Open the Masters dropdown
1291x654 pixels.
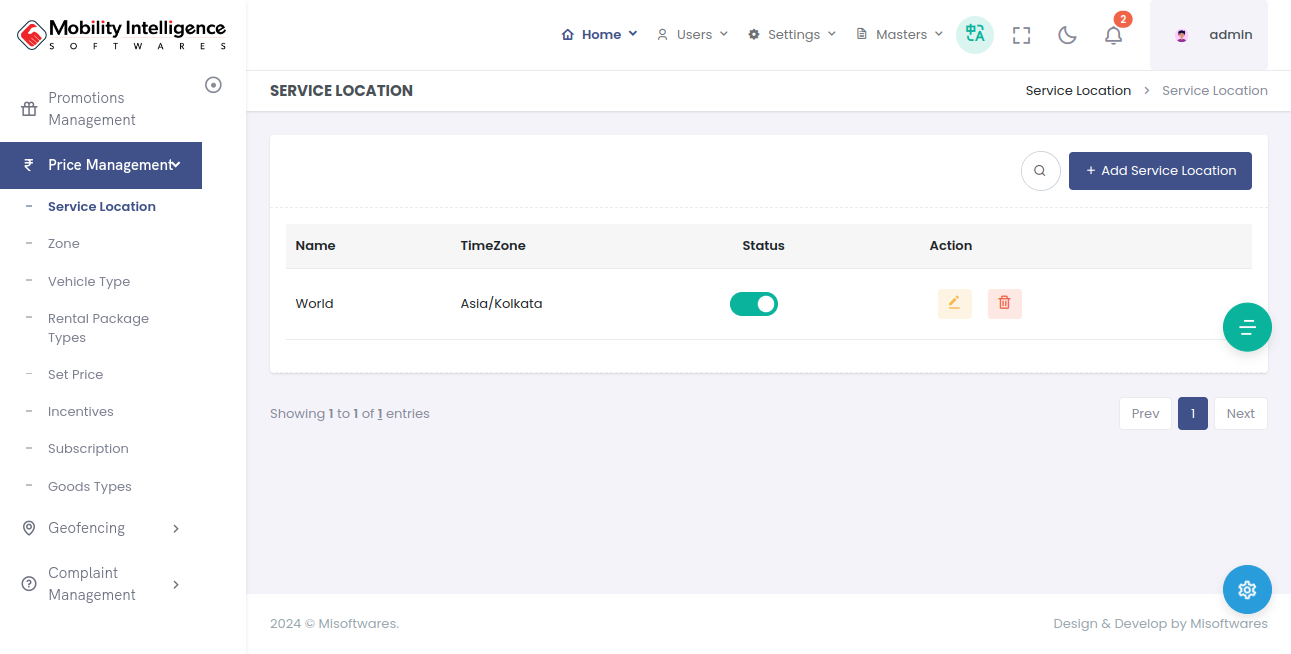(899, 35)
